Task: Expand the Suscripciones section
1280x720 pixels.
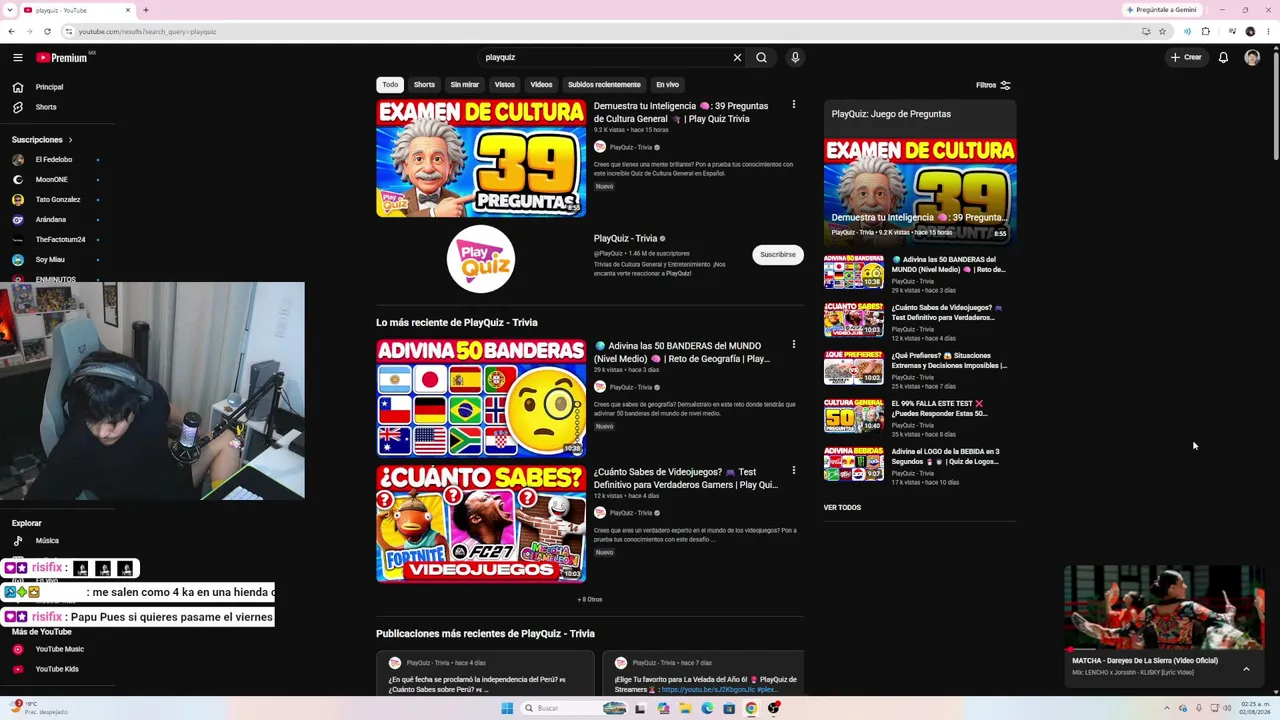Action: tap(42, 140)
